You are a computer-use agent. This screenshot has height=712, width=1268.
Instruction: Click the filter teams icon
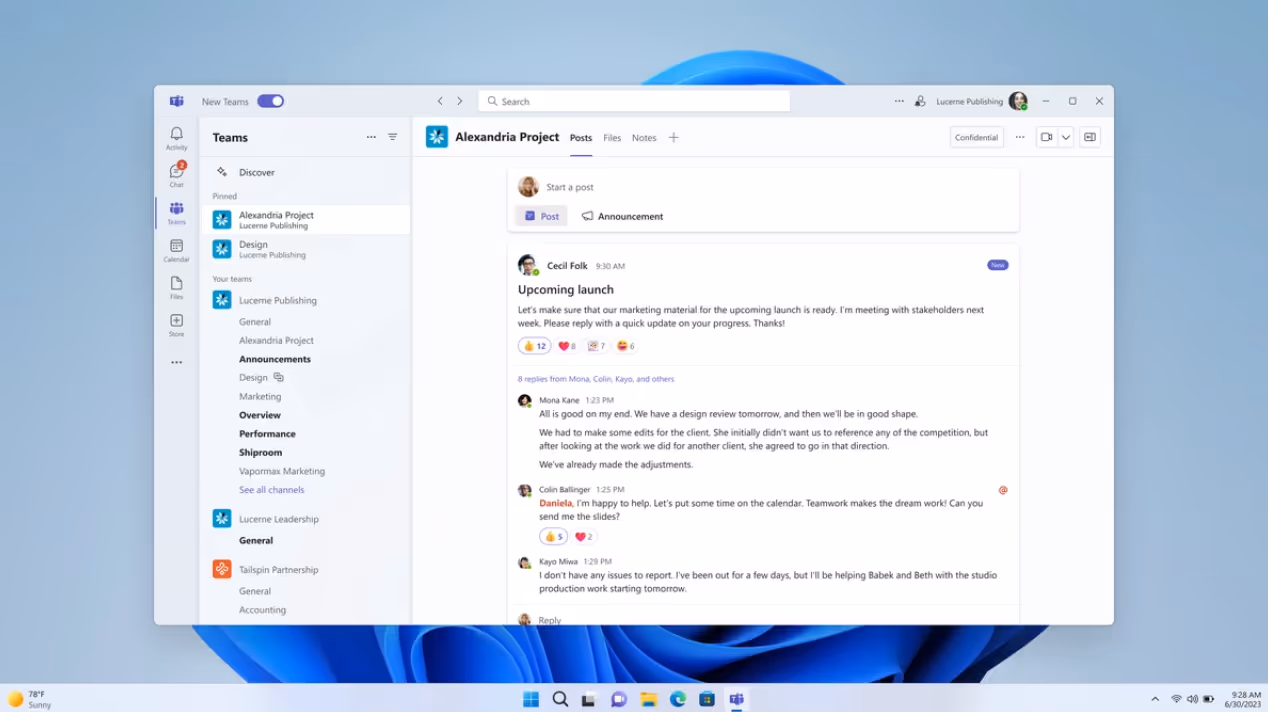[393, 137]
